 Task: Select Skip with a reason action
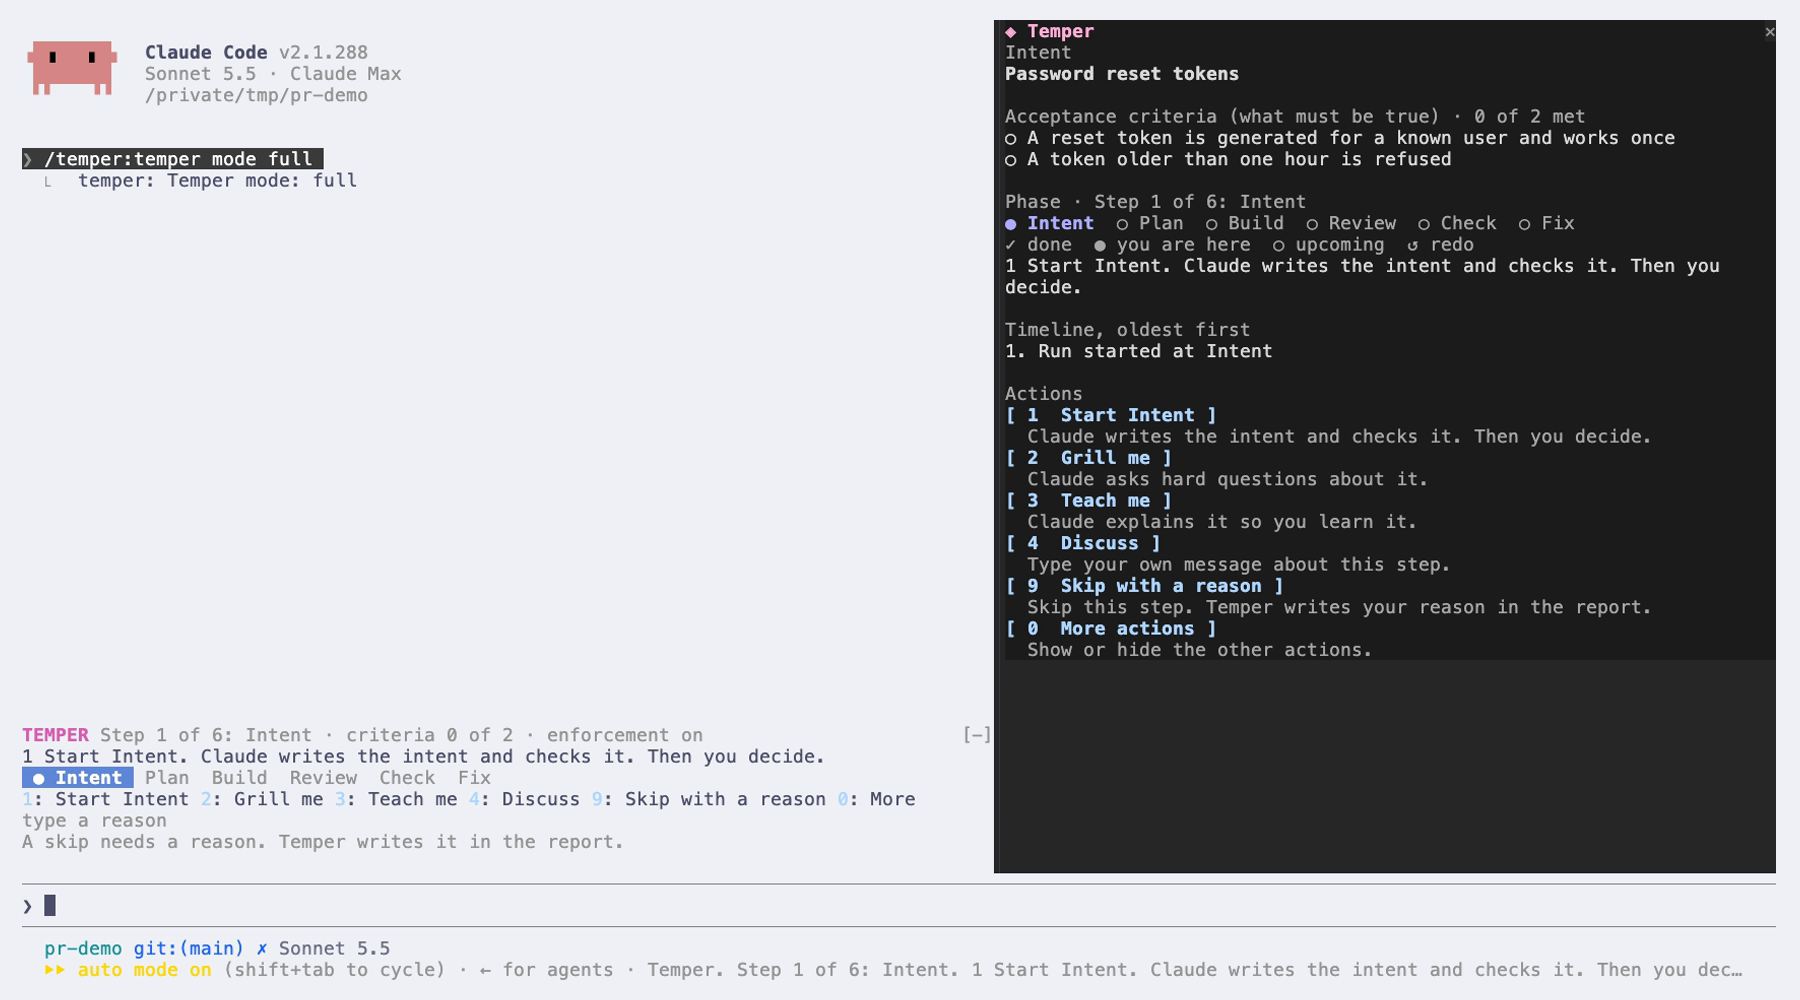(1144, 586)
